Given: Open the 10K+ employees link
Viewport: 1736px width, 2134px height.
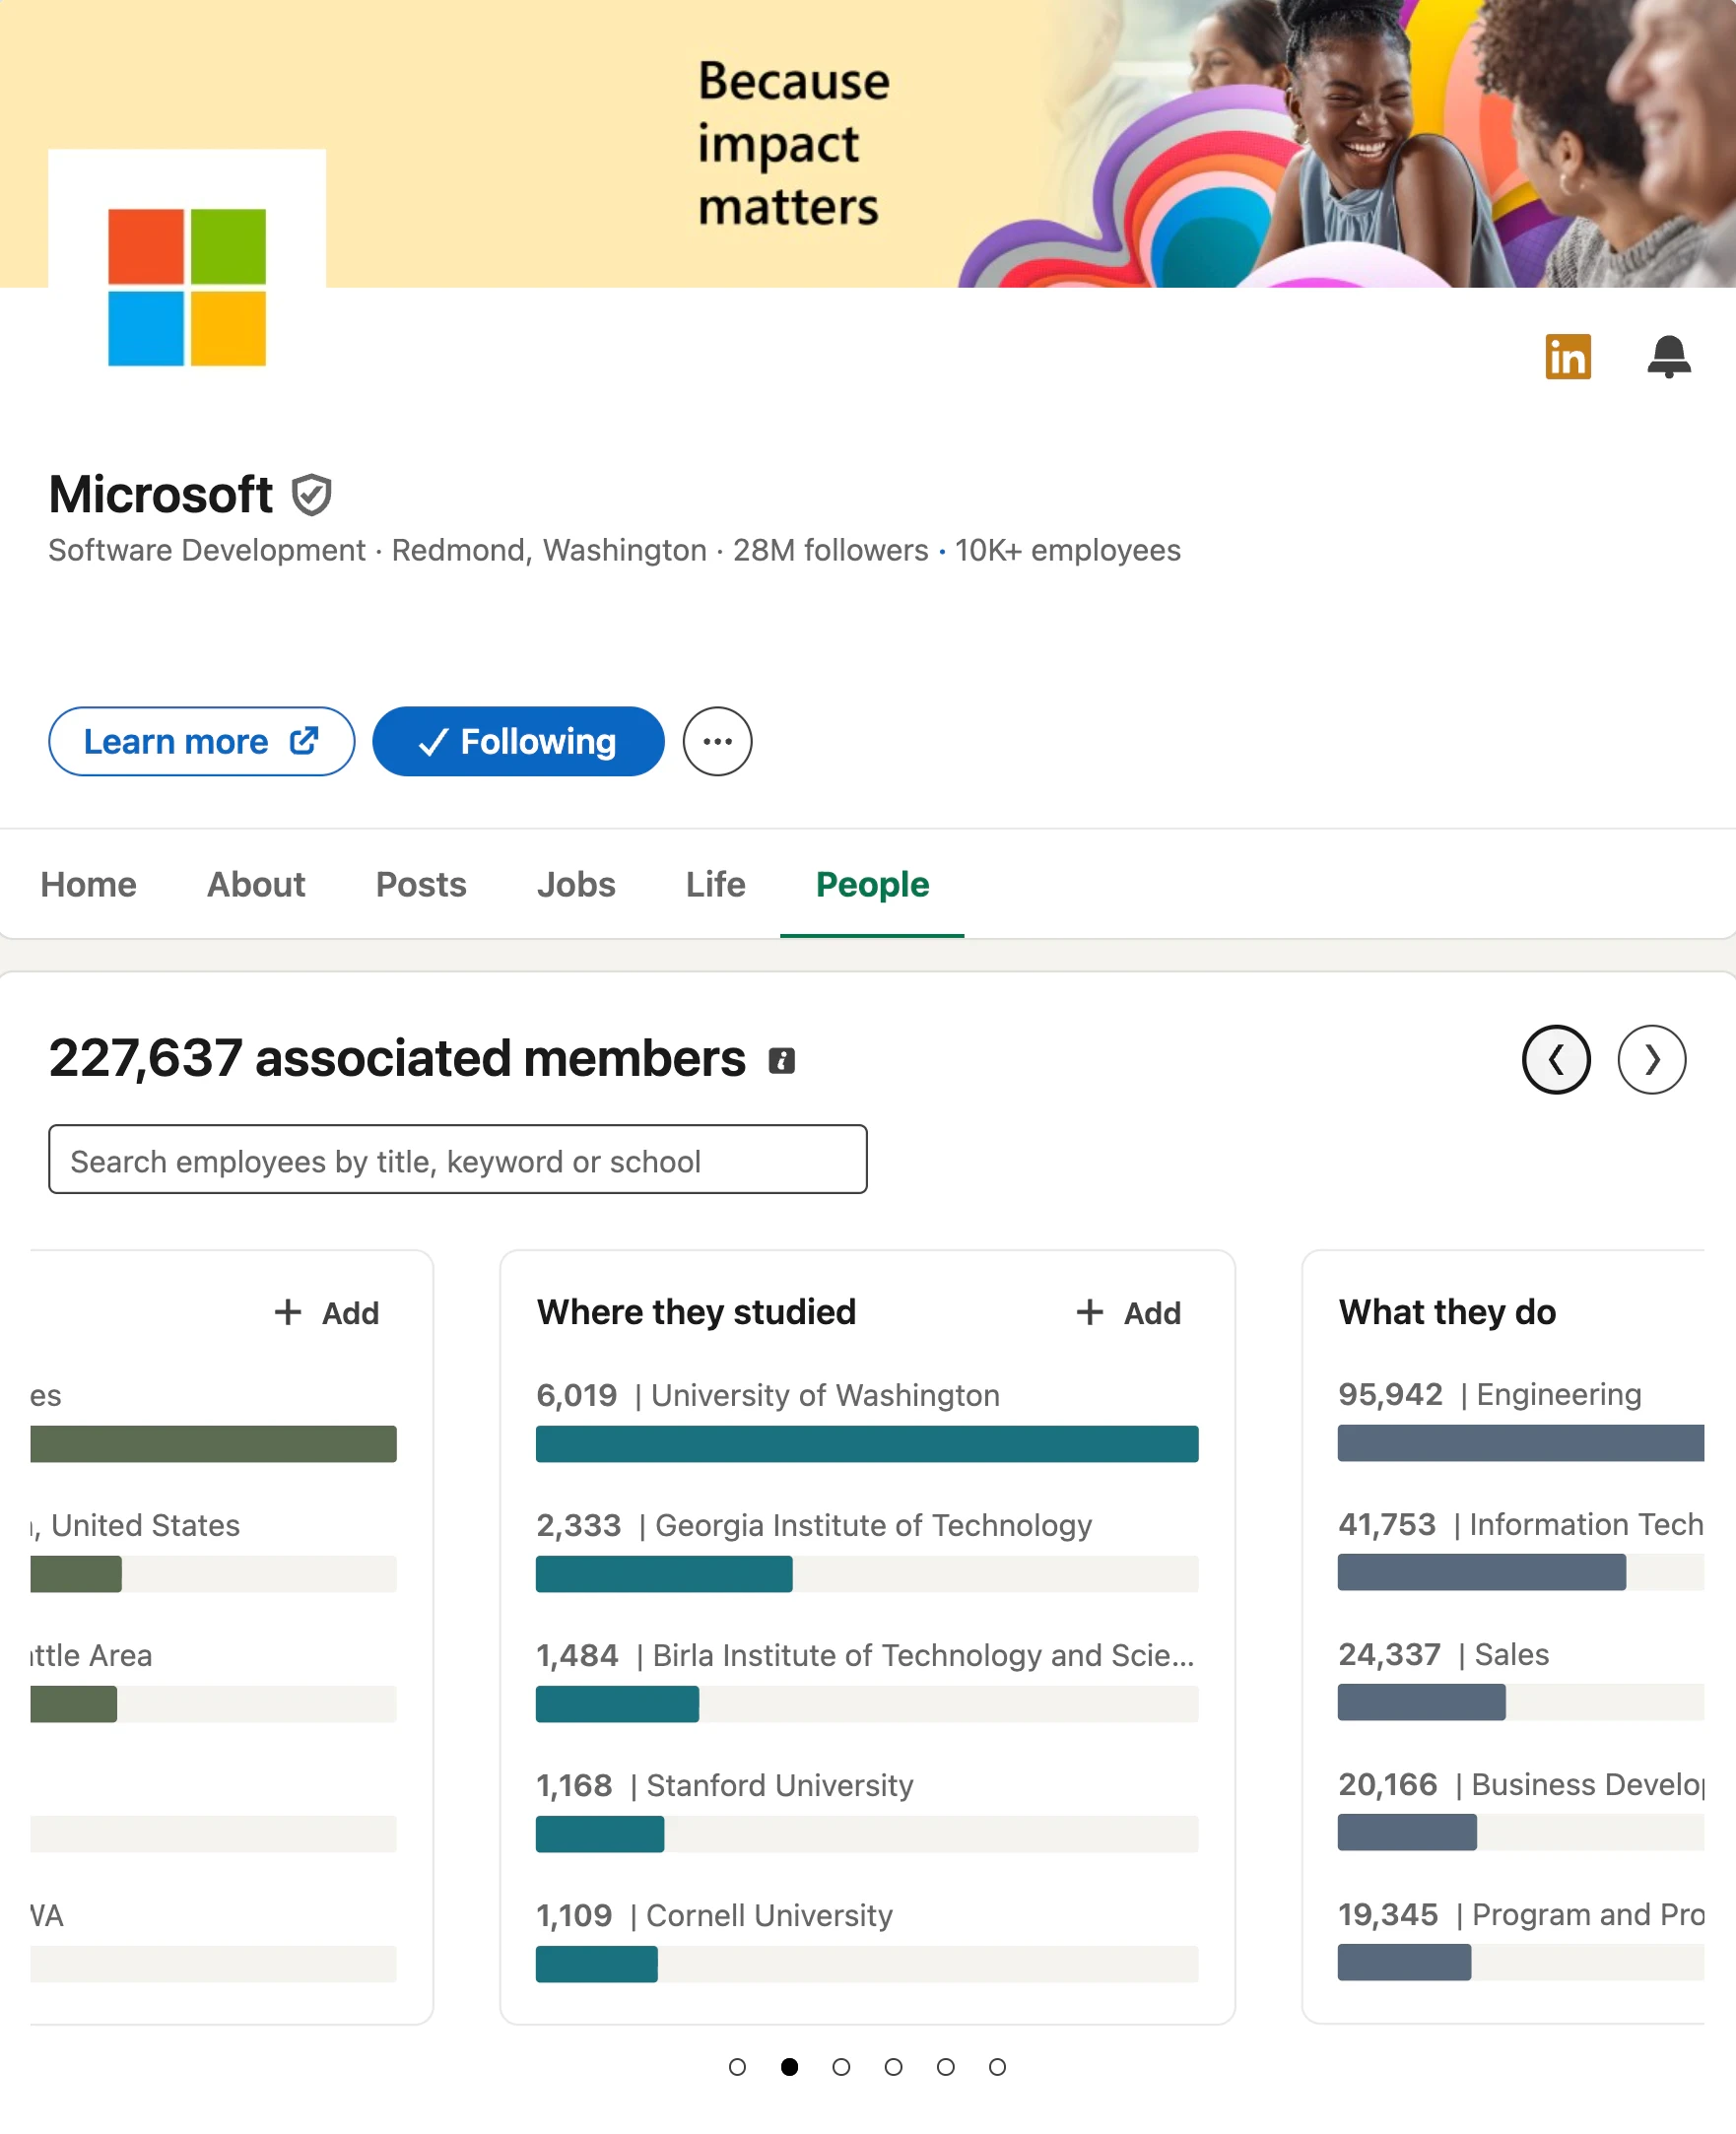Looking at the screenshot, I should coord(1067,550).
